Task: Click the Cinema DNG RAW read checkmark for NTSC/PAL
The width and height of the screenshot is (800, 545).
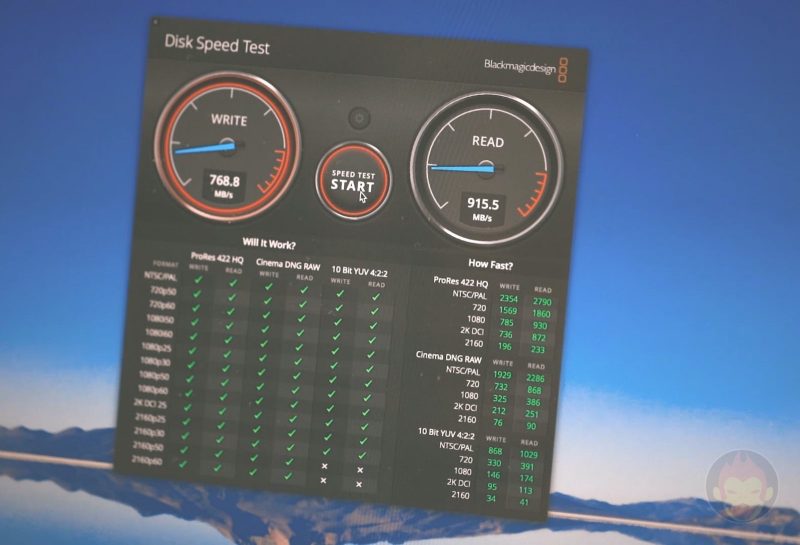Action: [304, 290]
